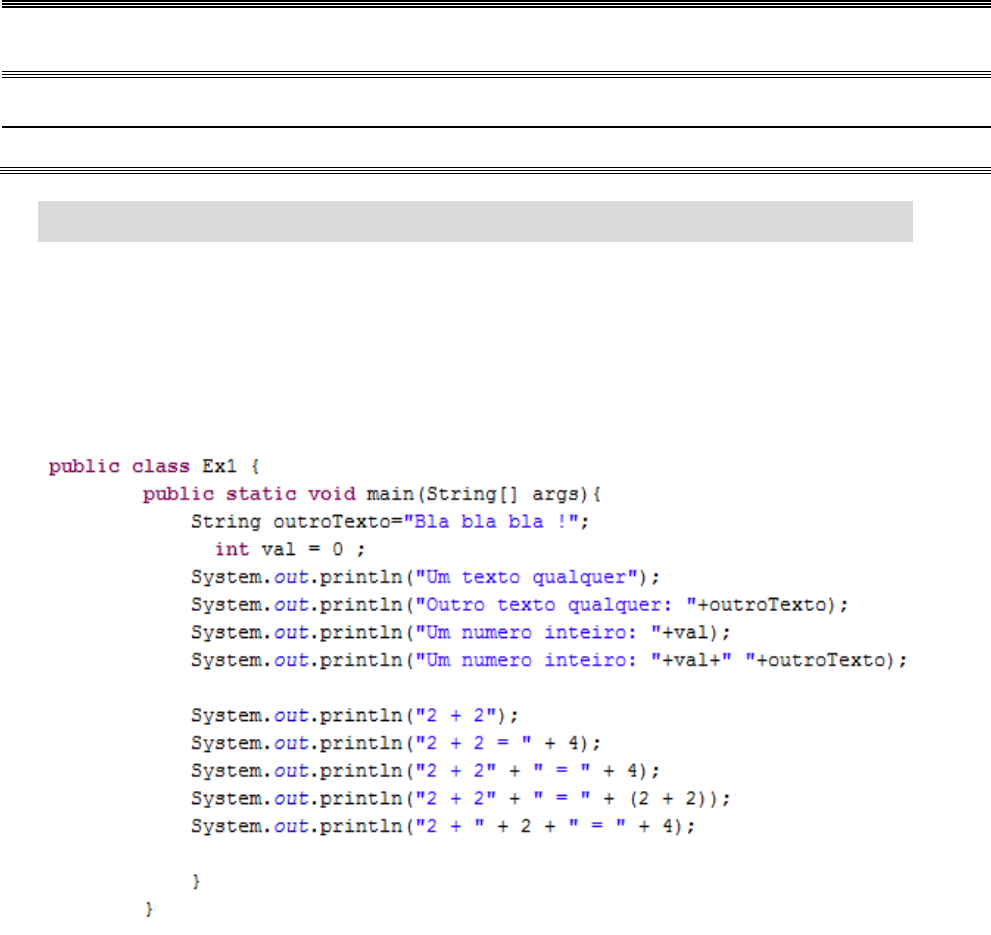Click the final closing brace of class
Viewport: 991px width, 935px height.
[x=149, y=909]
